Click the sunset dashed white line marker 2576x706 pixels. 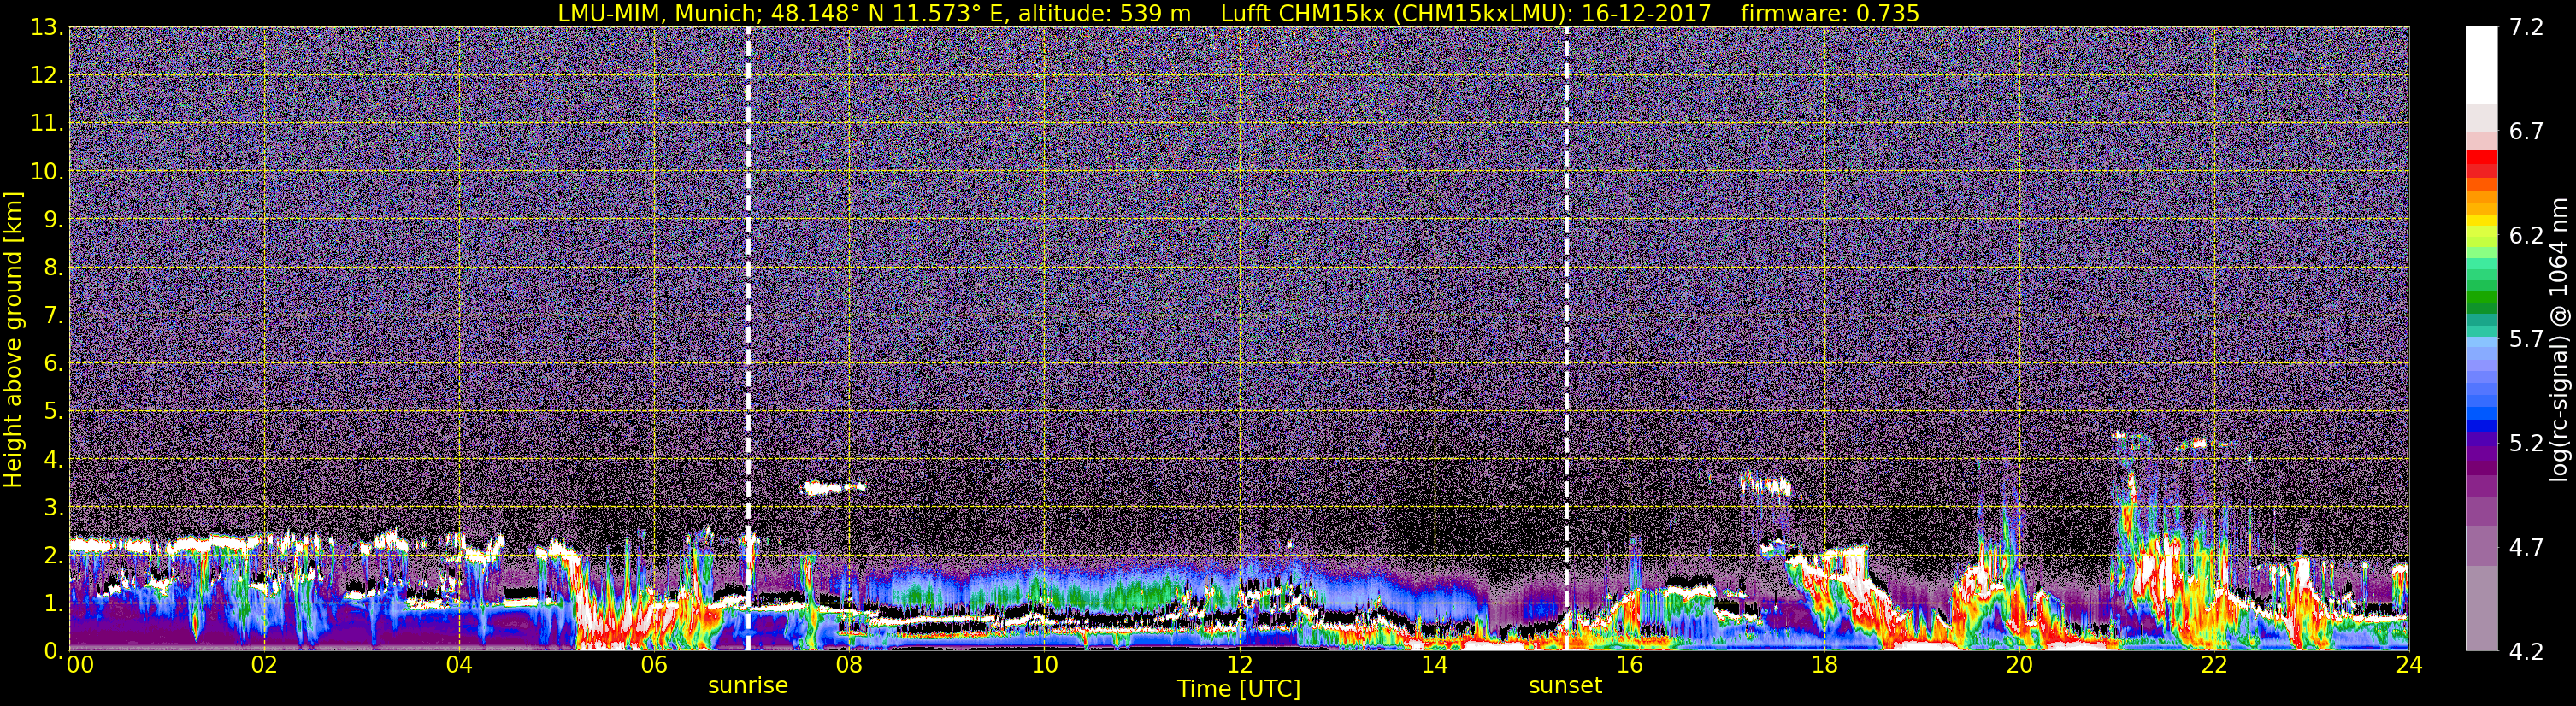coord(1566,338)
